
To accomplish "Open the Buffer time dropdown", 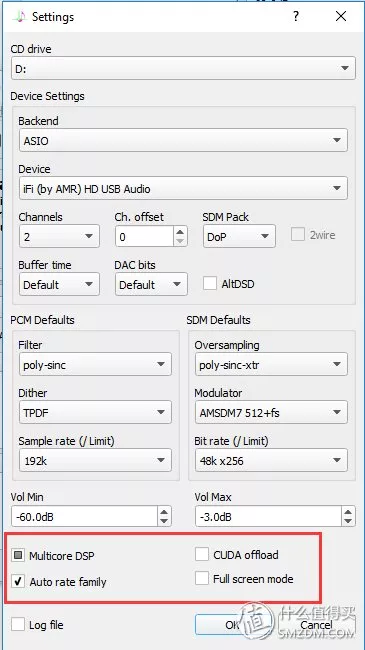I will coord(59,284).
